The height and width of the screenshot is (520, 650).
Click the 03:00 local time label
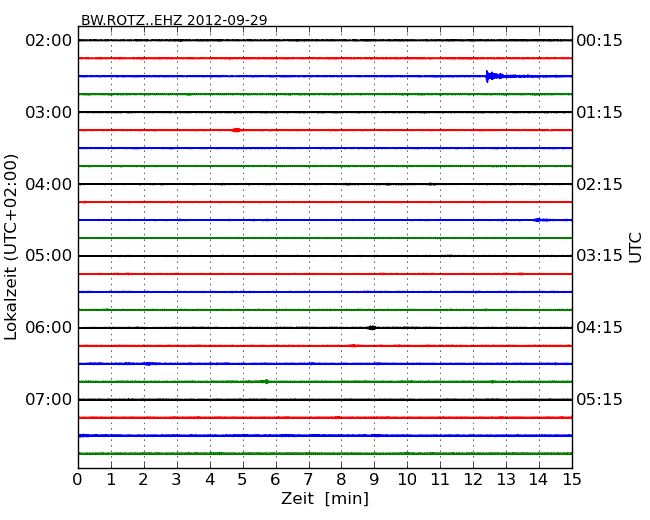point(49,112)
